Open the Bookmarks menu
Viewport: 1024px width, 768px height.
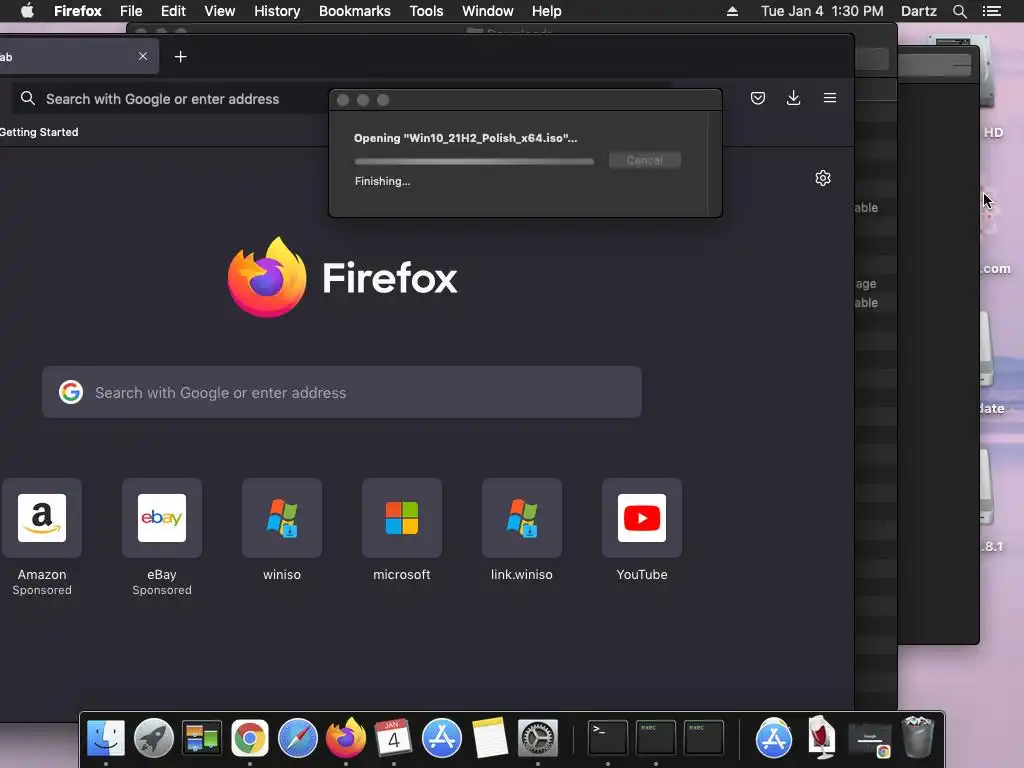(x=355, y=11)
